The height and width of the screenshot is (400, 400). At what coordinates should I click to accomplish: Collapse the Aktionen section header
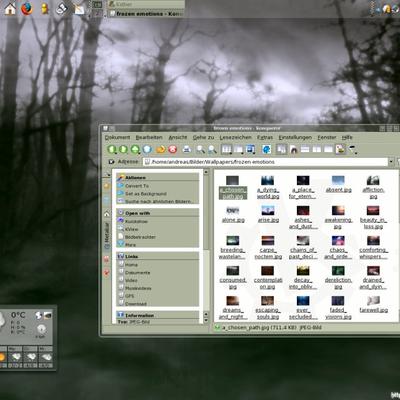tap(158, 177)
